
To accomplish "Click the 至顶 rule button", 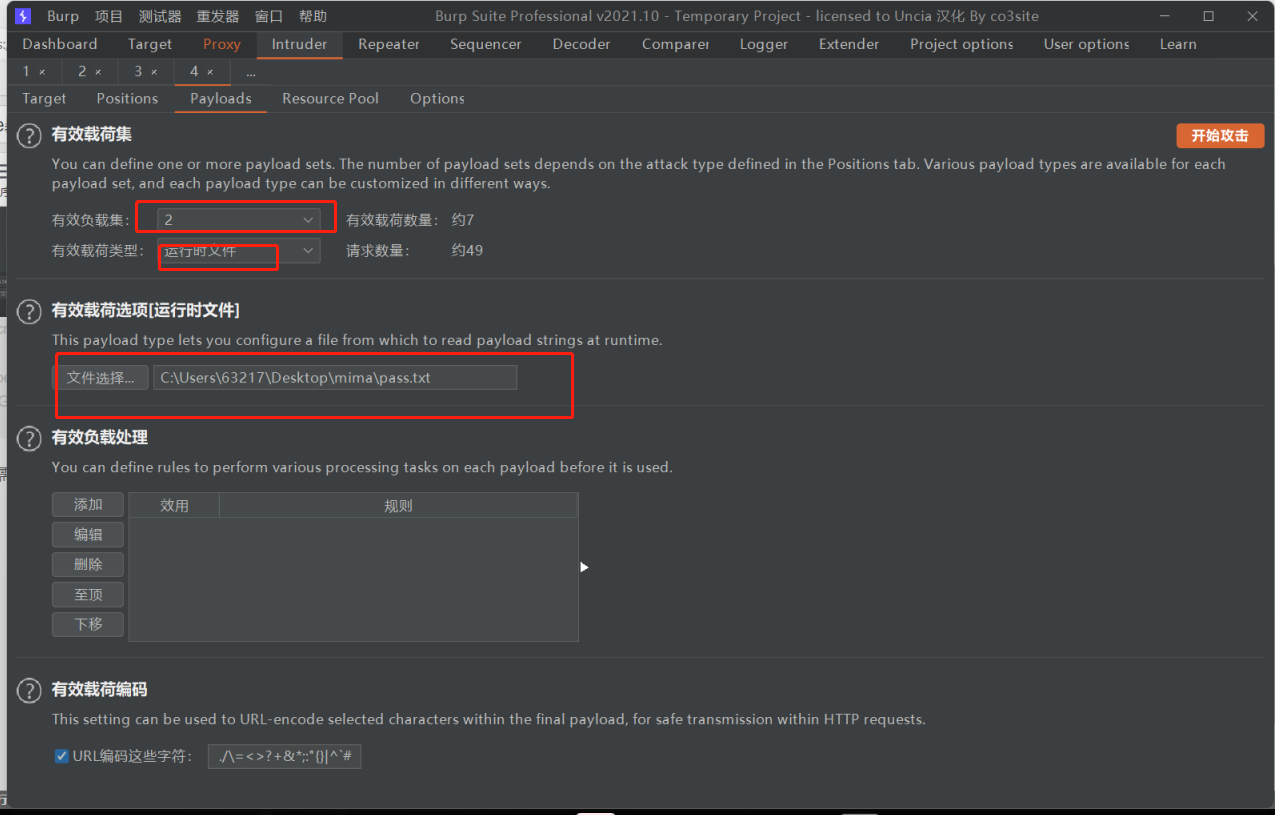I will (88, 594).
